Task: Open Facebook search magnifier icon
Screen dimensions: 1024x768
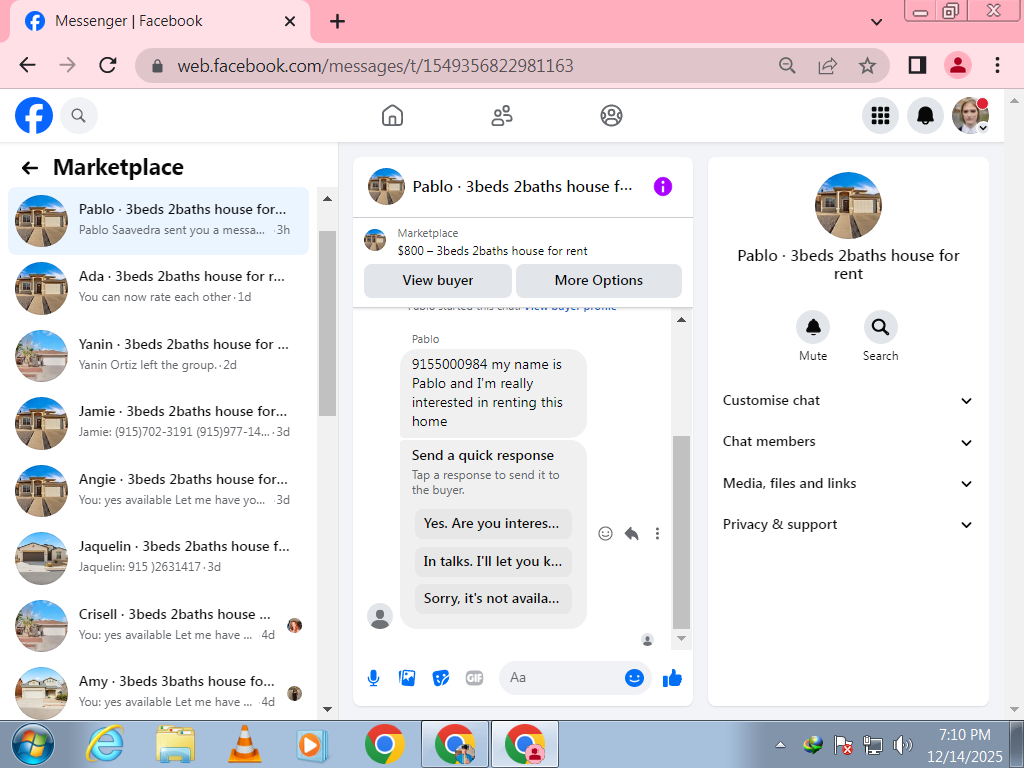Action: click(78, 116)
